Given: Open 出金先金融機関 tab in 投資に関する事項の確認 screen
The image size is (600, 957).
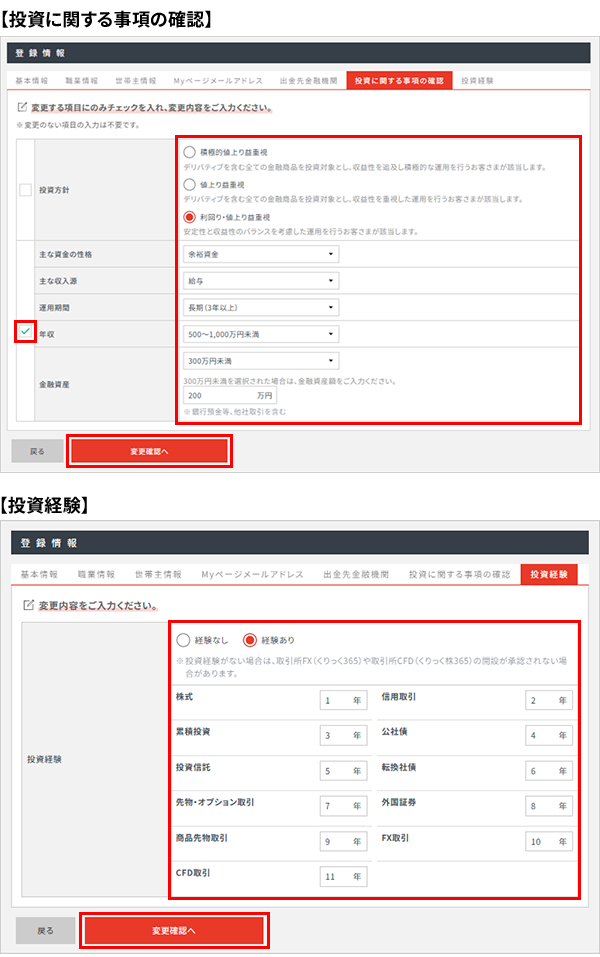Looking at the screenshot, I should [x=309, y=81].
